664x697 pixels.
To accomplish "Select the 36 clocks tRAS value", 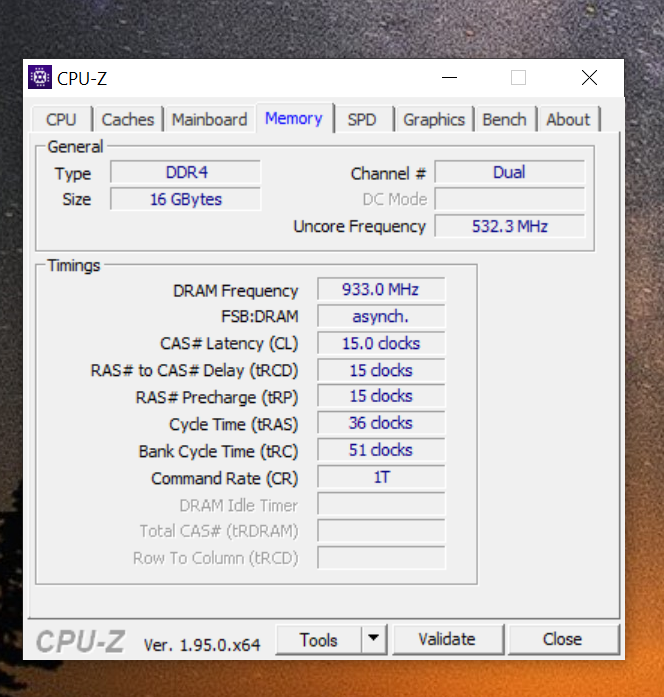I will click(381, 423).
